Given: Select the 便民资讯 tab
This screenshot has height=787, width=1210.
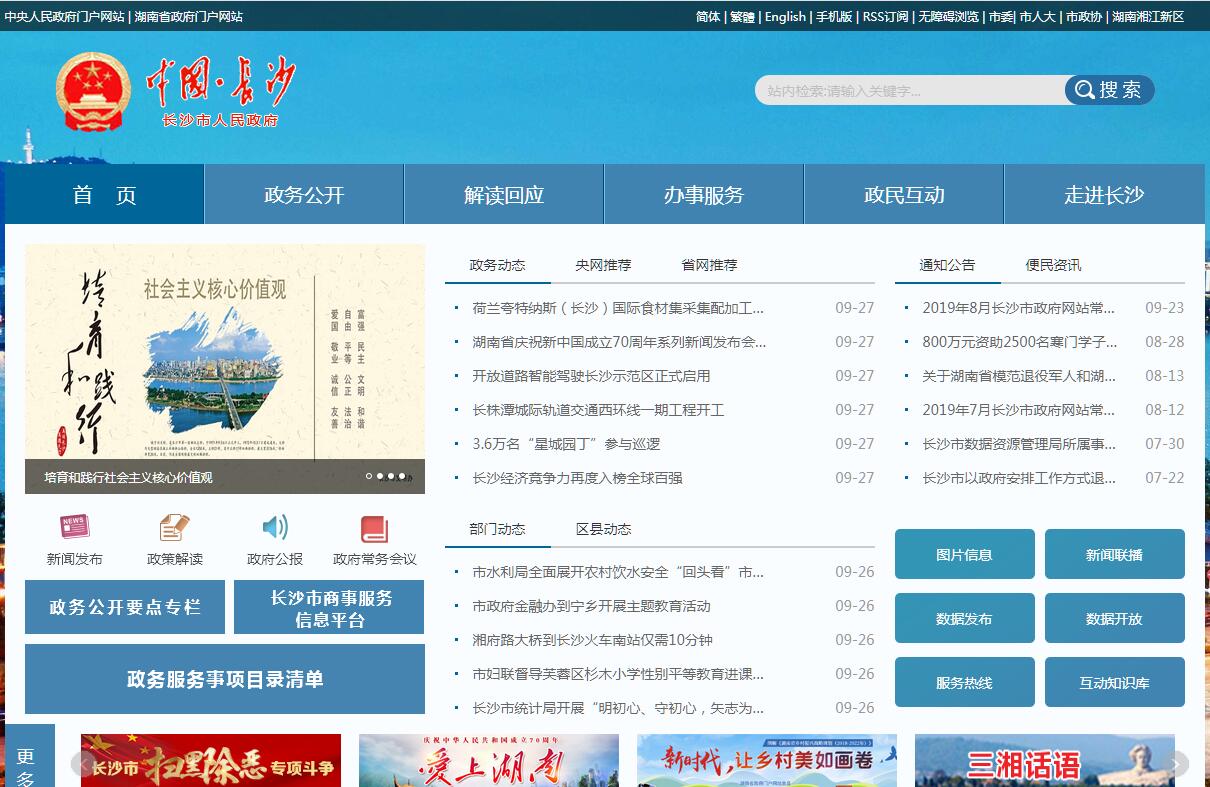Looking at the screenshot, I should point(1053,265).
